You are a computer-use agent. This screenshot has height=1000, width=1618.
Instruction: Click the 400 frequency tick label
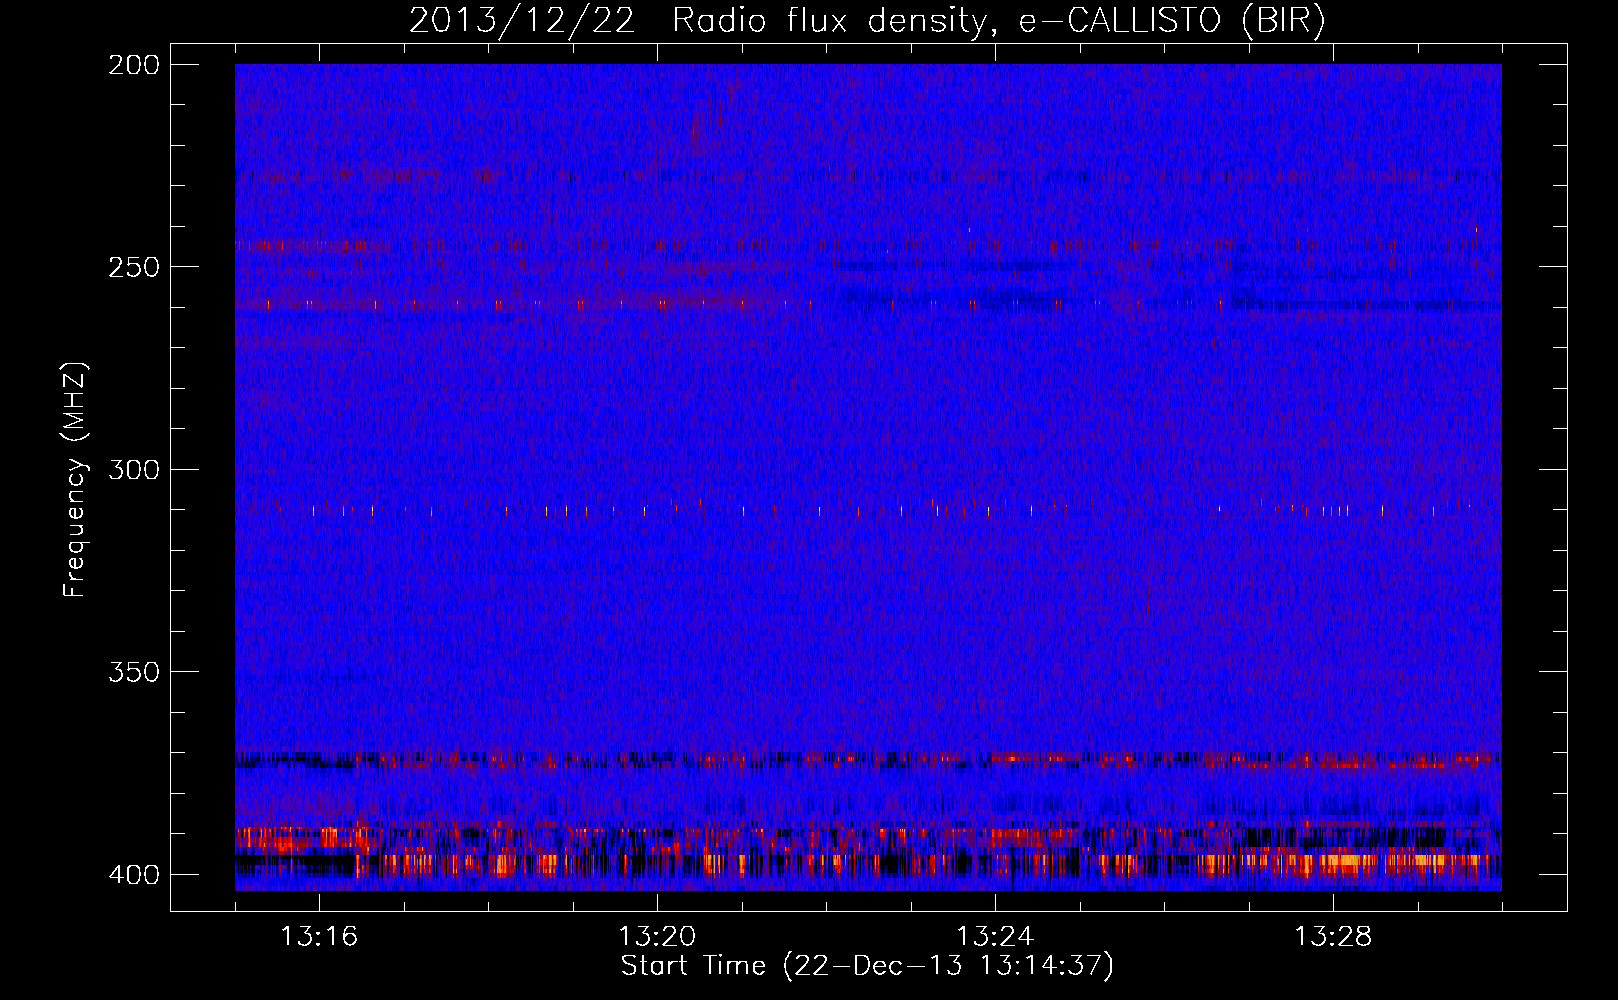(x=134, y=874)
